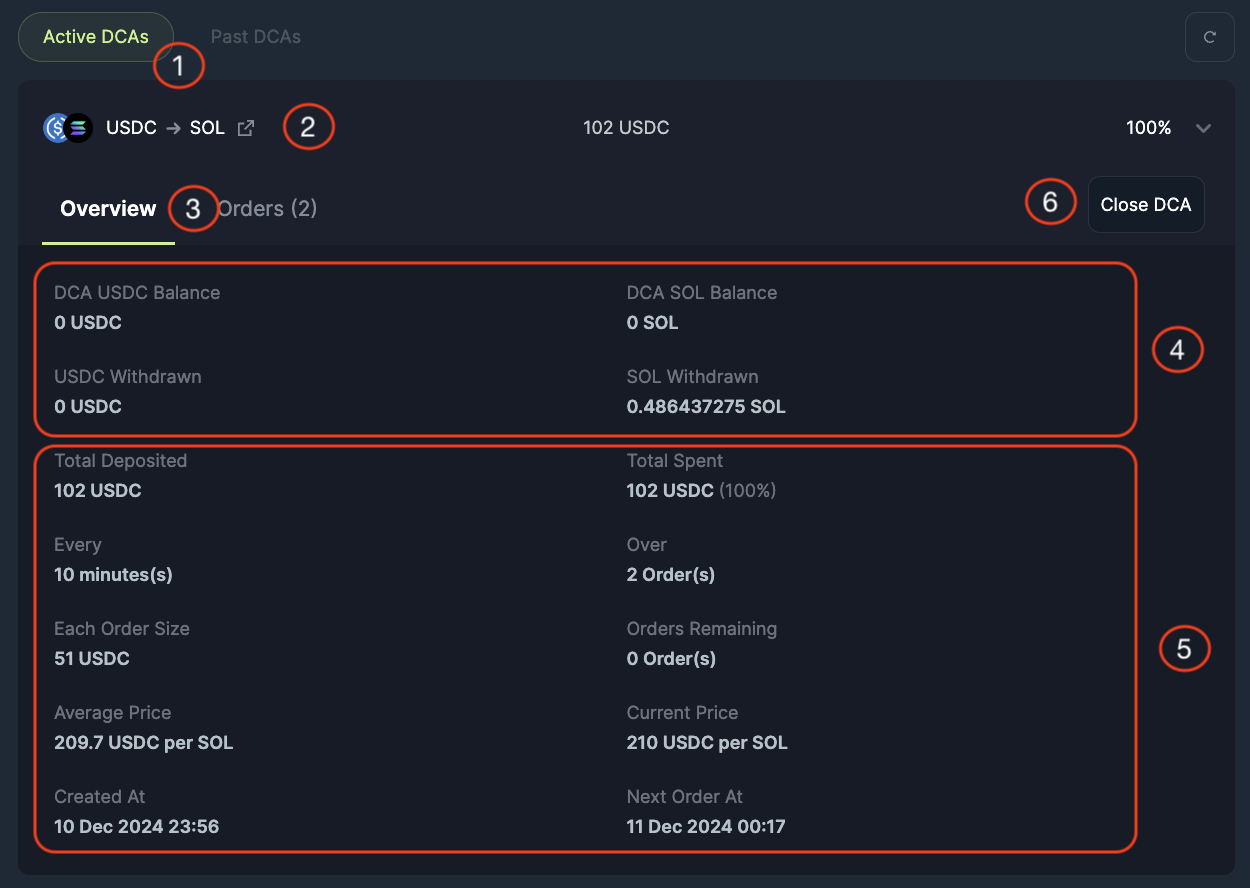Viewport: 1250px width, 888px height.
Task: Select the Overview tab
Action: pos(108,208)
